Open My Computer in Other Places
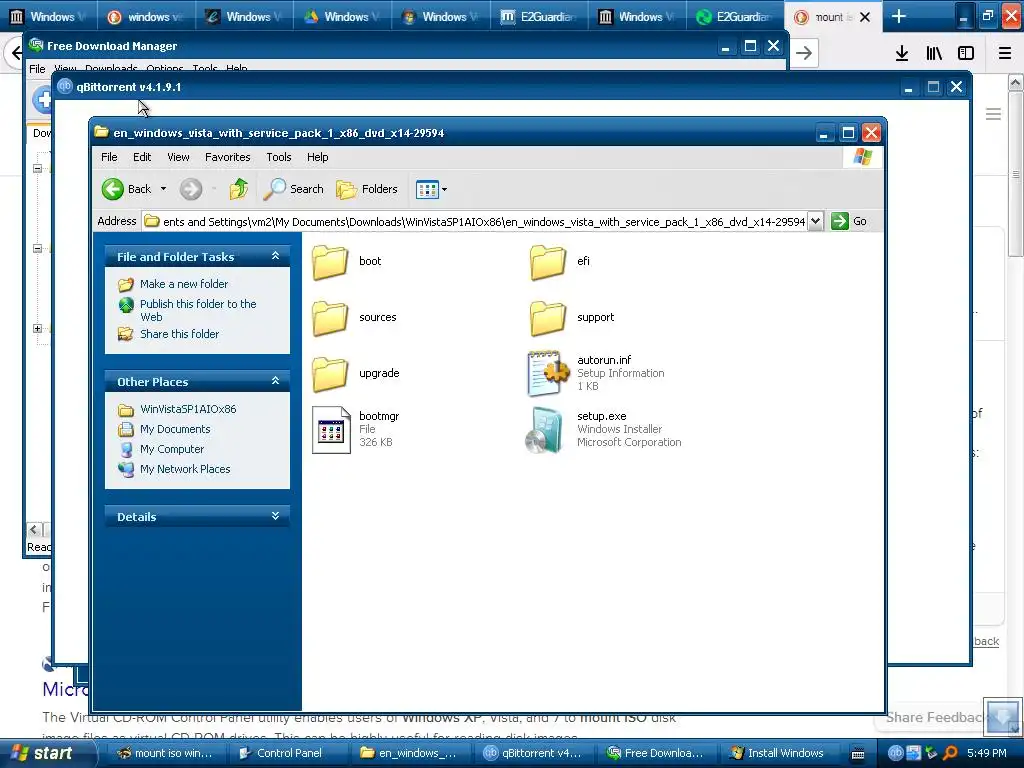 (x=172, y=449)
